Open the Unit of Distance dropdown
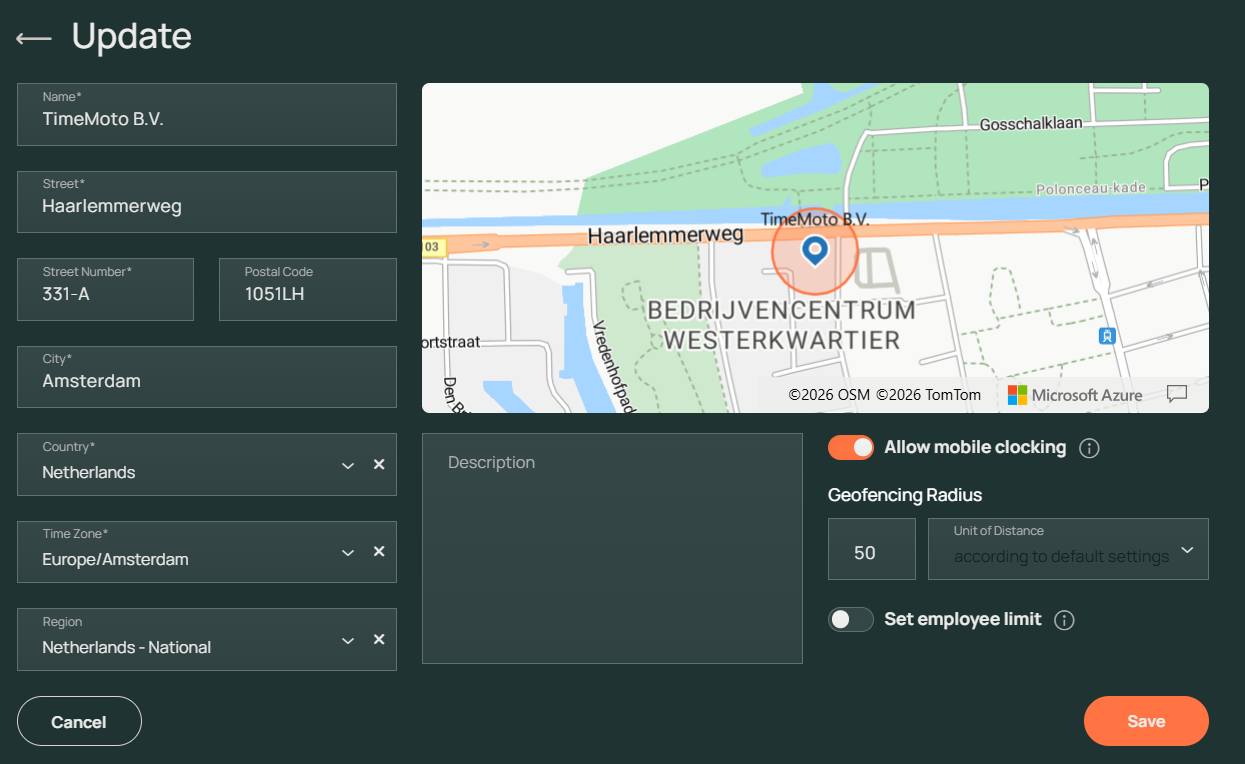1245x764 pixels. pos(1068,549)
